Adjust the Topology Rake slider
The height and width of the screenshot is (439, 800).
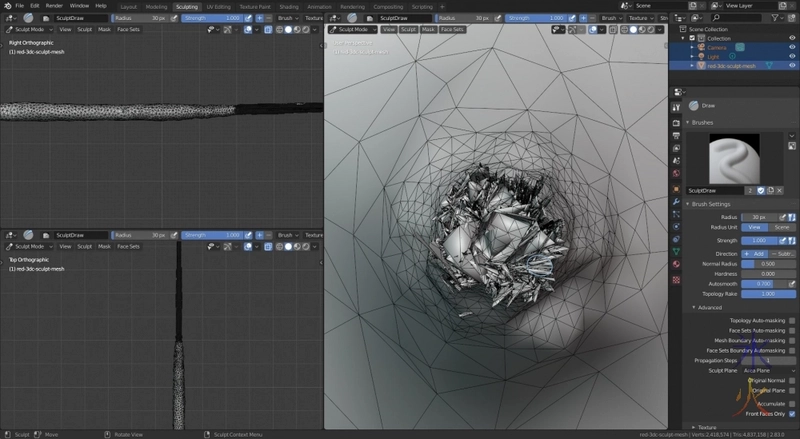768,294
